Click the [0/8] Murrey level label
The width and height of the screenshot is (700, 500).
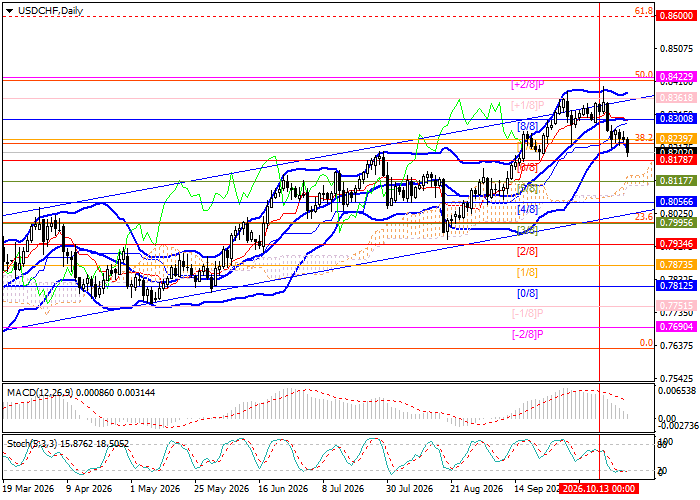[x=527, y=293]
